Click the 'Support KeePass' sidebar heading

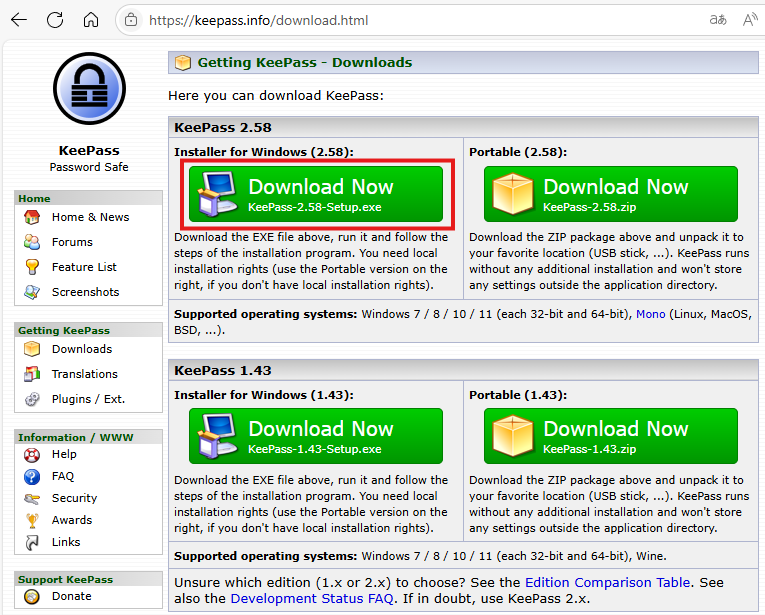click(65, 579)
